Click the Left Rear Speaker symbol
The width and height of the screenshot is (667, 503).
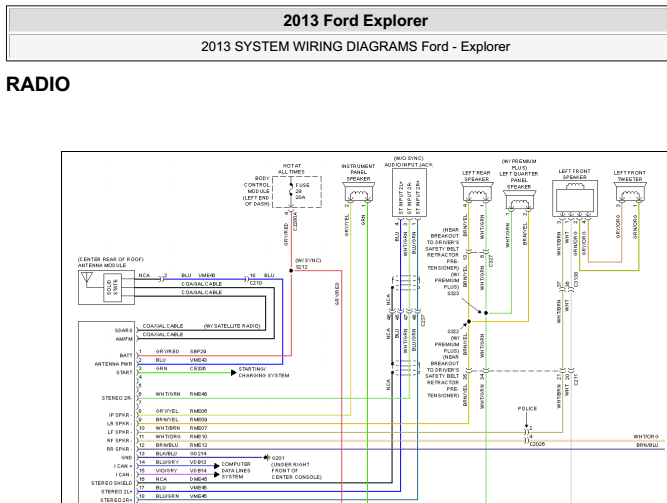(x=477, y=192)
